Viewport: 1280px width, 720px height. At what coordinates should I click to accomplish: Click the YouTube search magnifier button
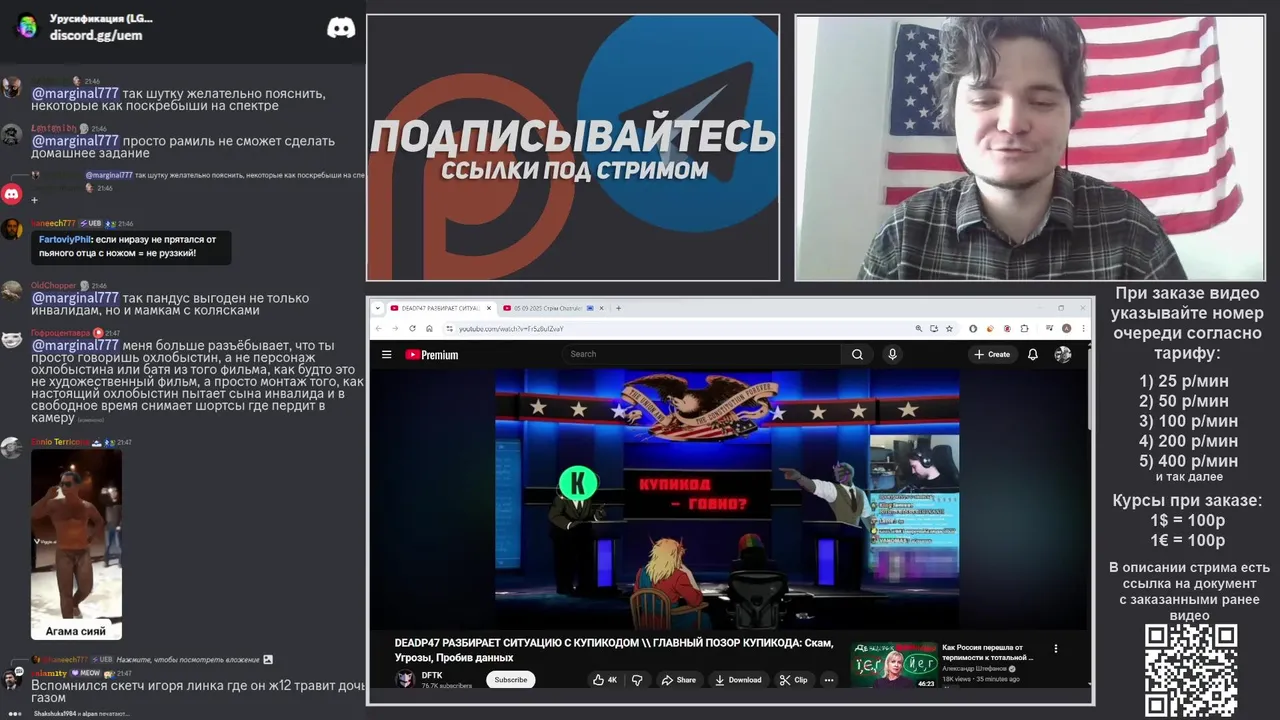[857, 354]
